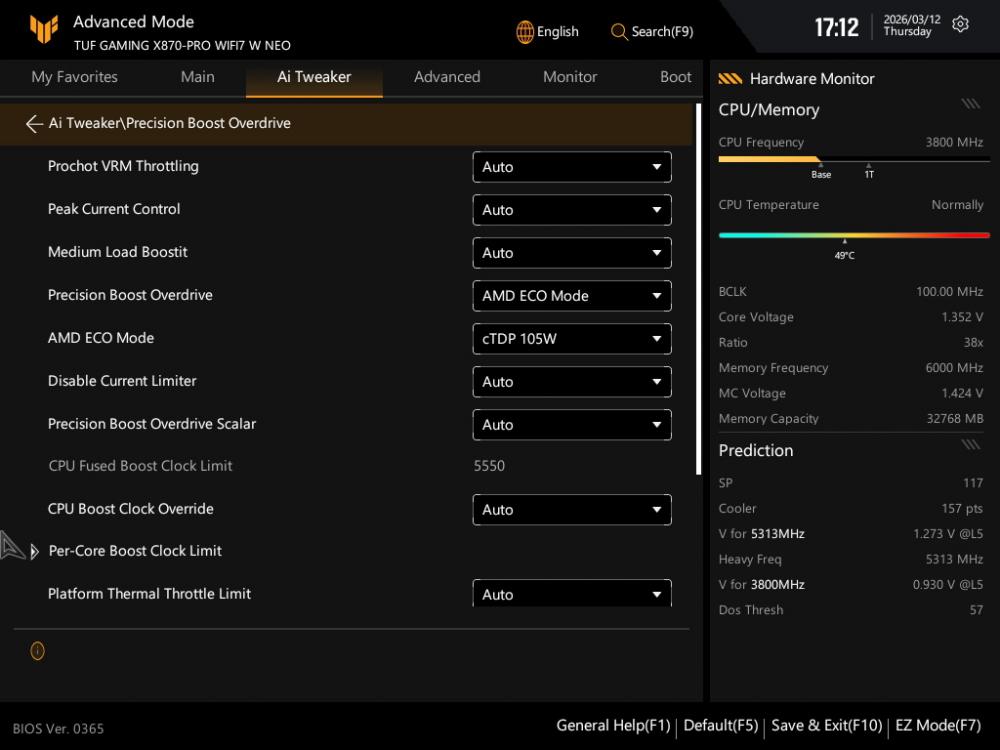Open Precision Boost Overdrive mode dropdown

[571, 296]
